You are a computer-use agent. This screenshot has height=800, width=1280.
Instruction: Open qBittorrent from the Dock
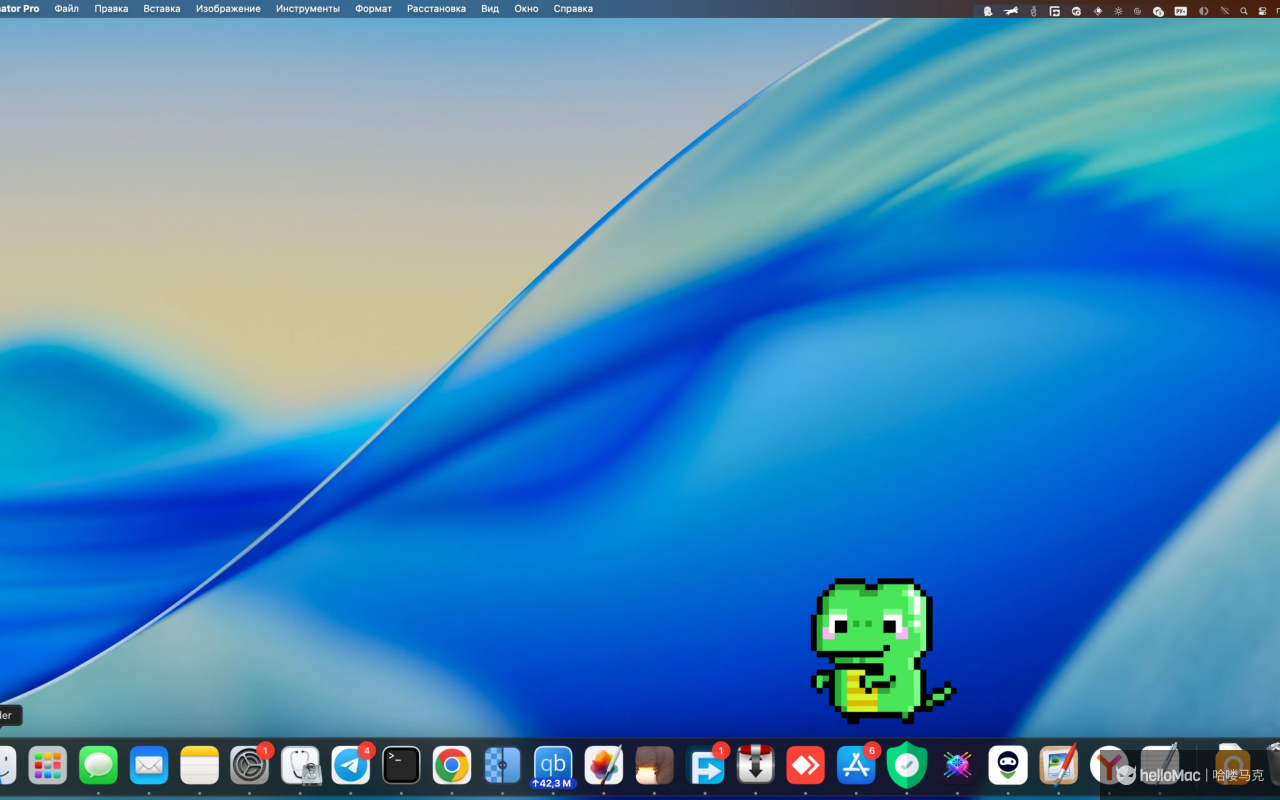pyautogui.click(x=553, y=766)
